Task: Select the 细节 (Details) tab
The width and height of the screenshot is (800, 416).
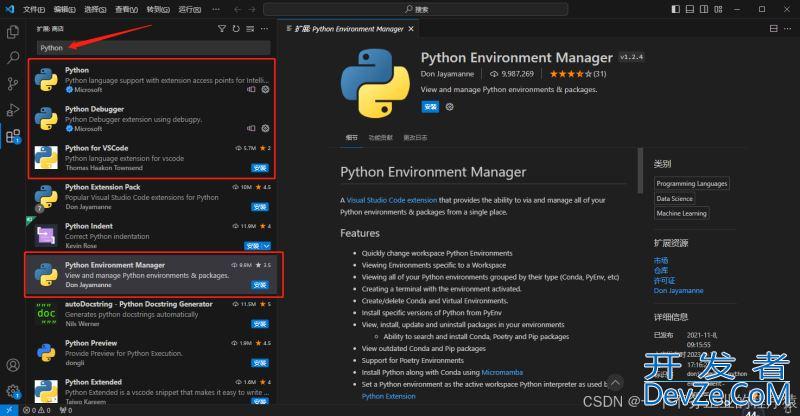Action: [352, 138]
